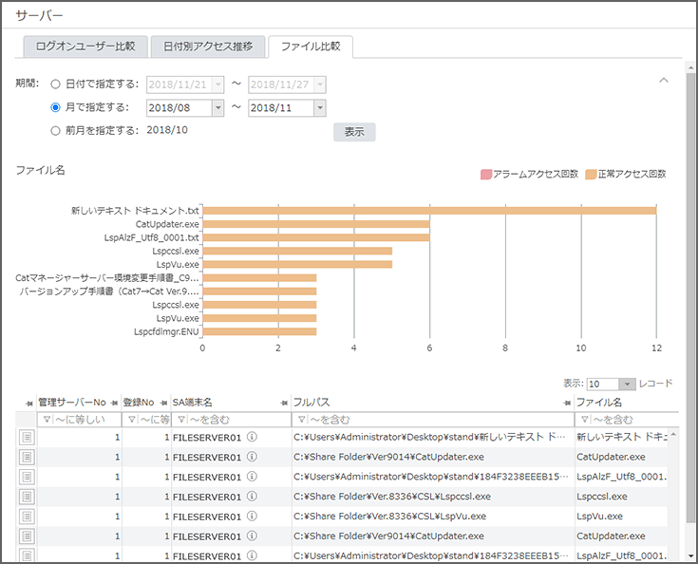
Task: Select the 月で指定する radio button
Action: click(x=55, y=107)
